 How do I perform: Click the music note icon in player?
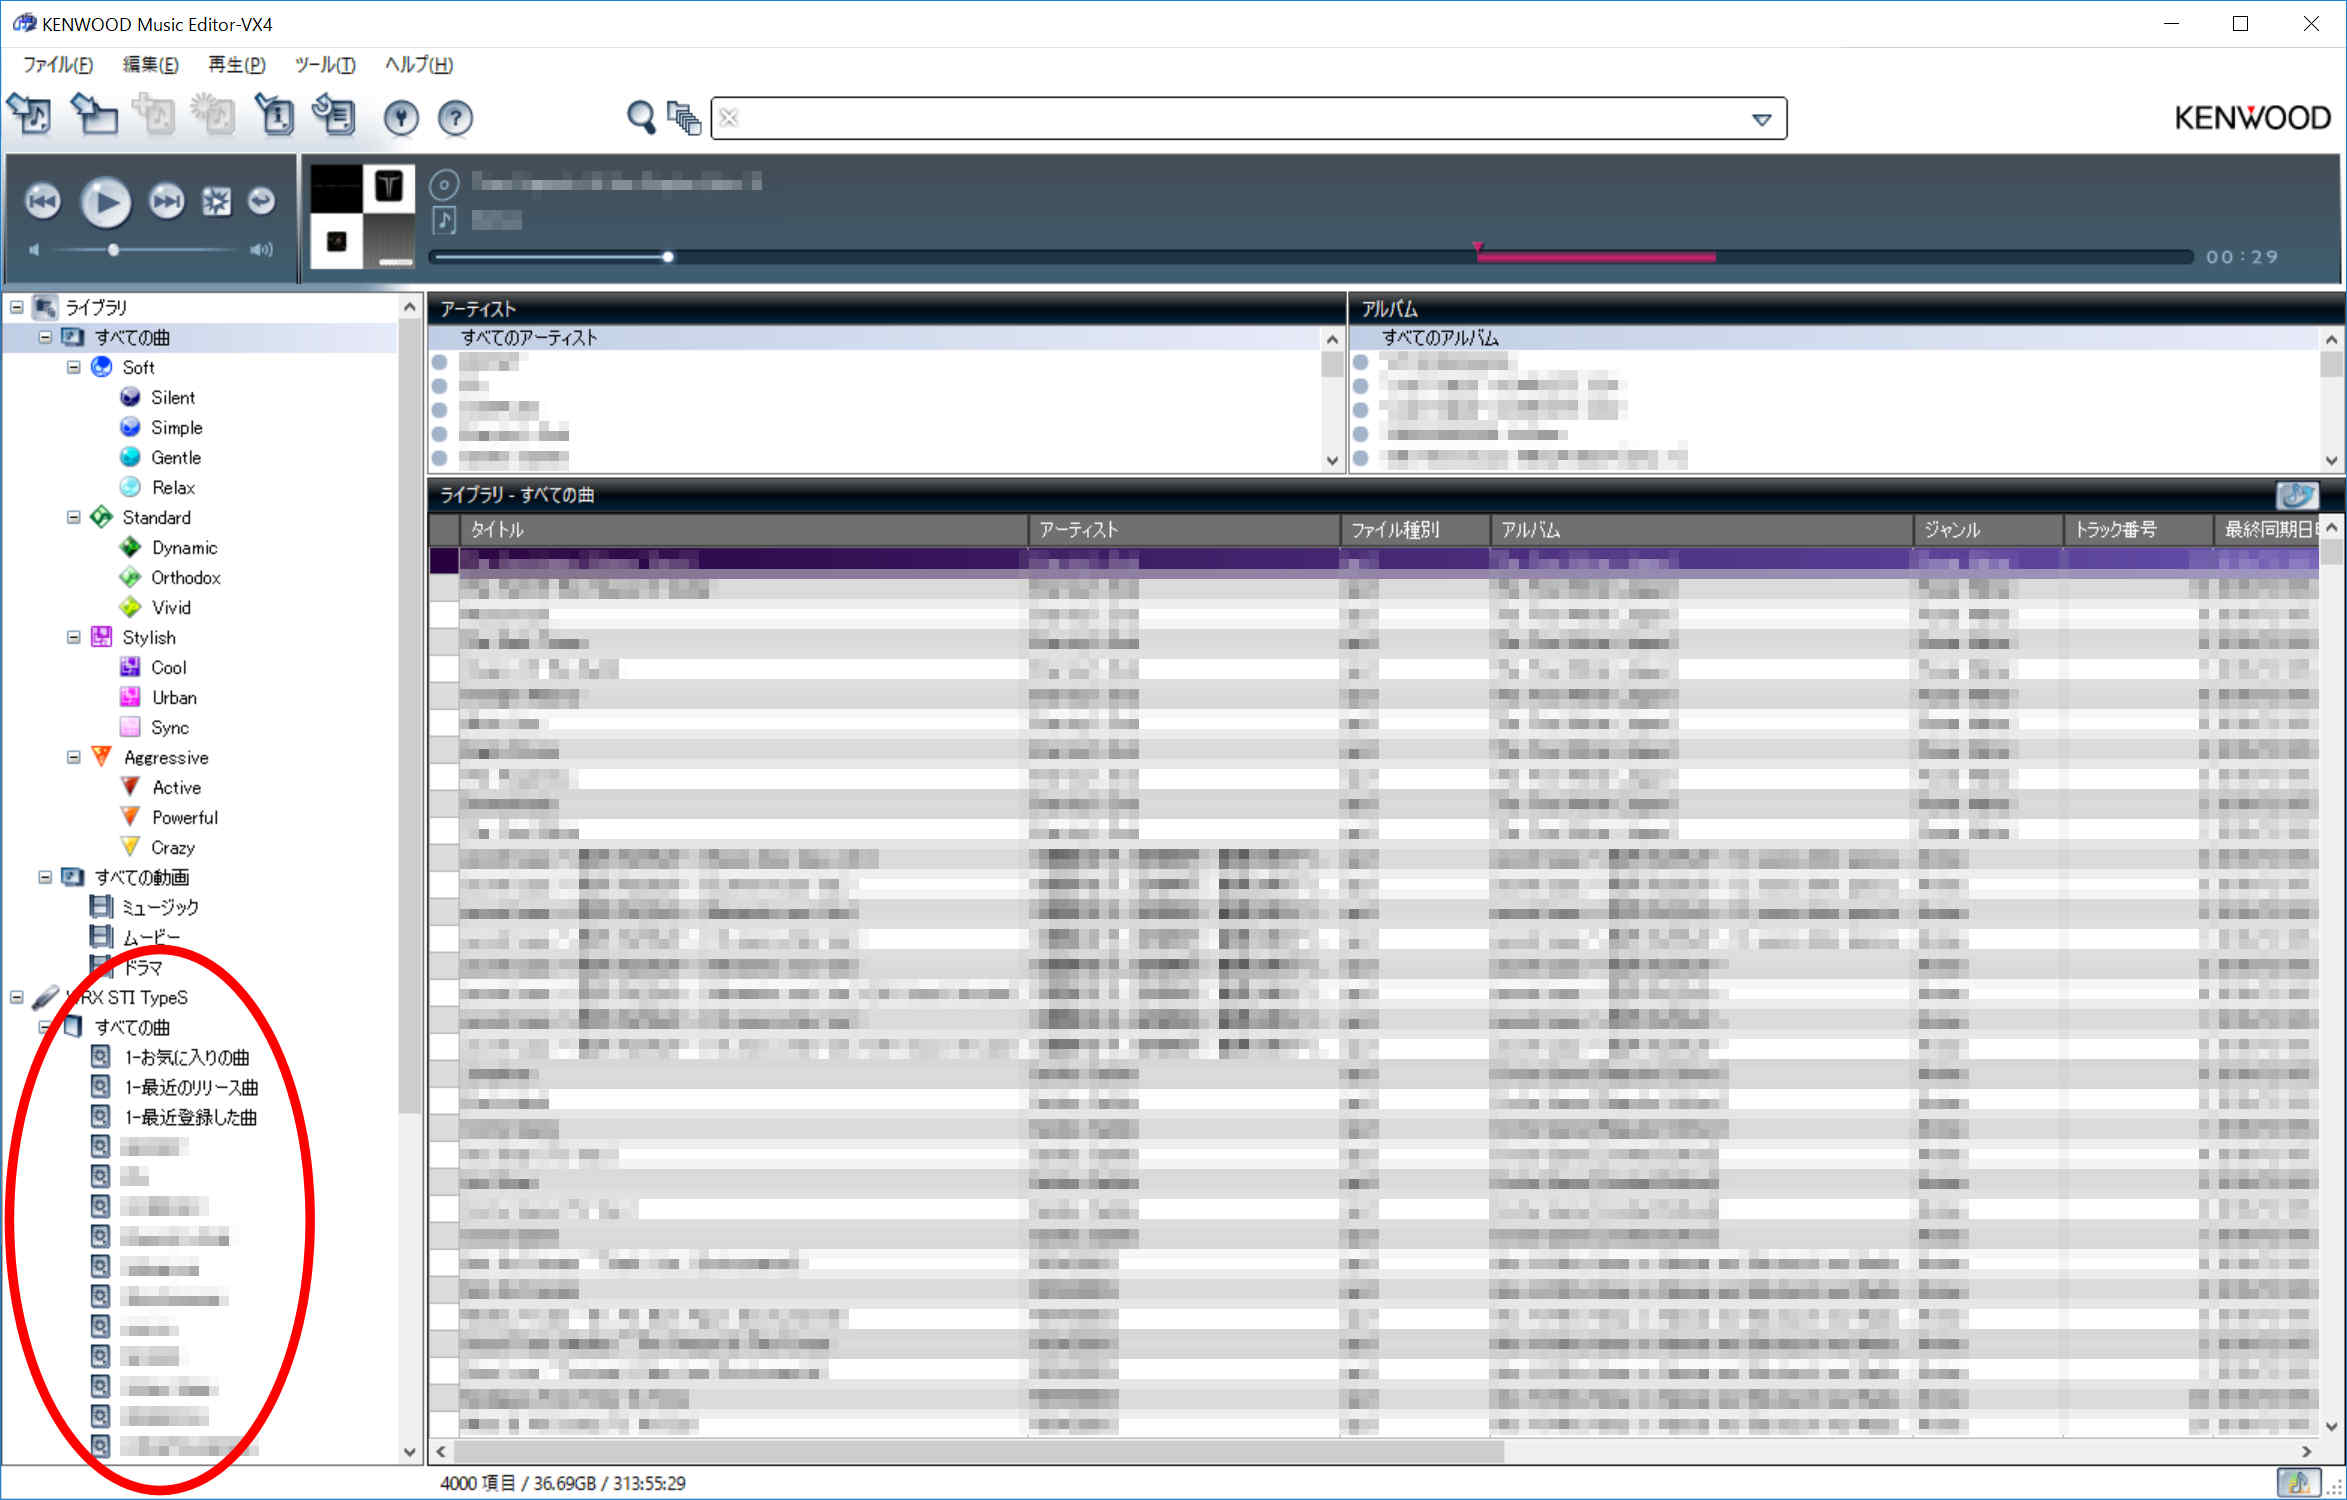click(444, 220)
